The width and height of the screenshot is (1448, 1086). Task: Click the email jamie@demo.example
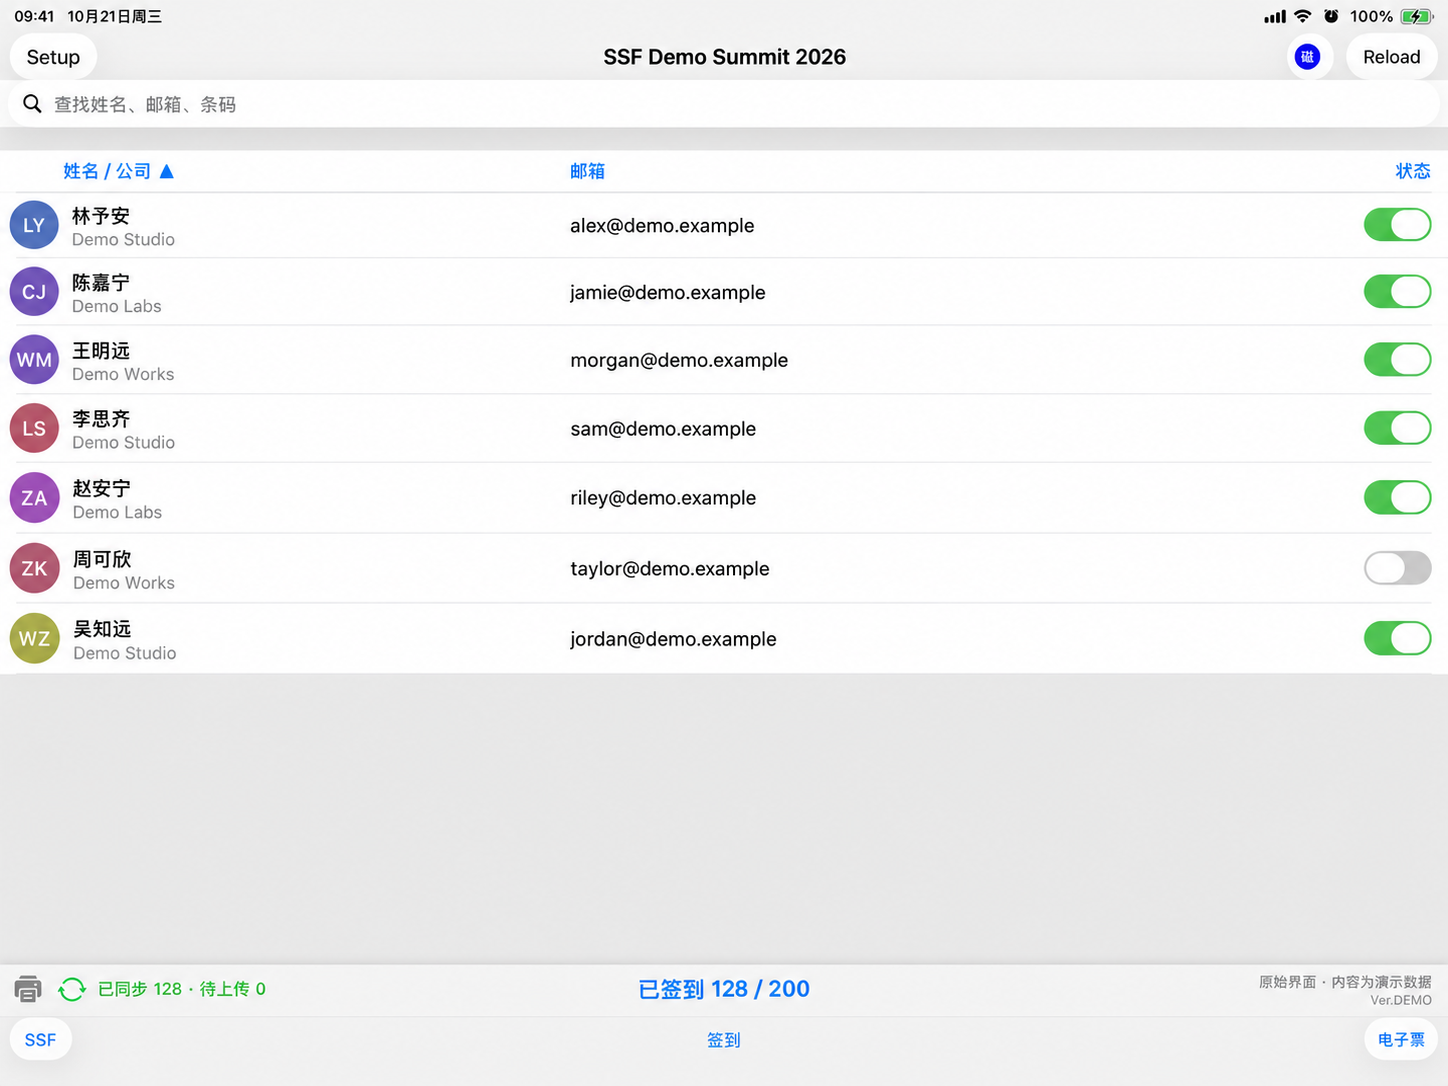[x=668, y=292]
